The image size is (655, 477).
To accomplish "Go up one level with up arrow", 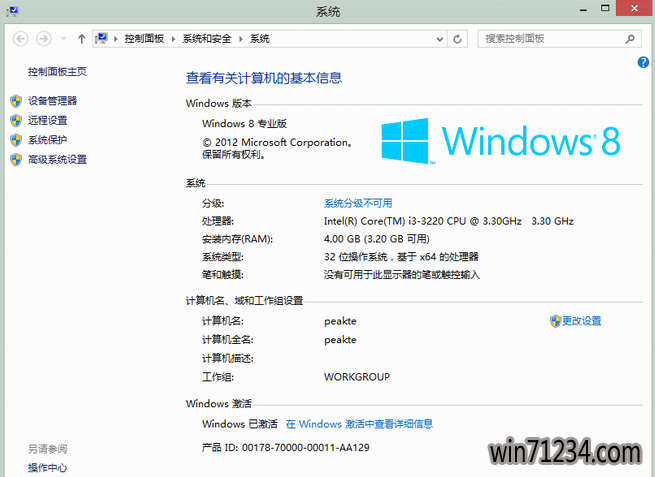I will (81, 39).
